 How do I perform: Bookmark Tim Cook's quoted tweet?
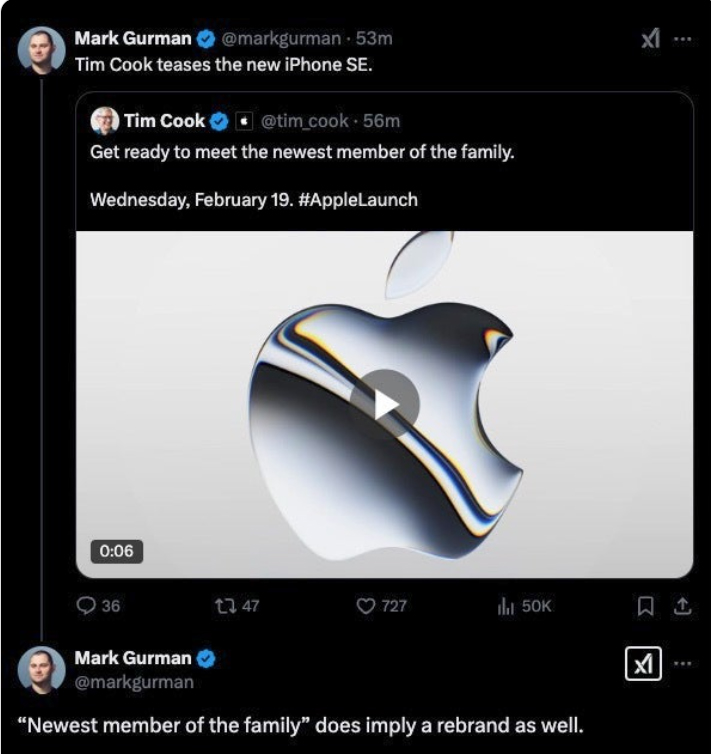coord(646,605)
